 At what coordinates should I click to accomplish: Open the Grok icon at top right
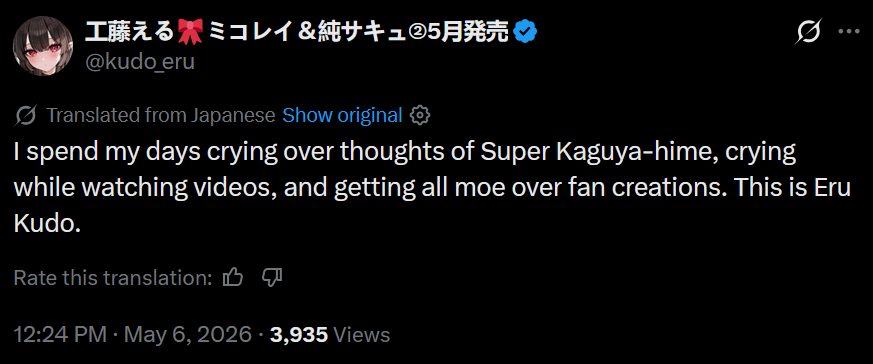(809, 33)
